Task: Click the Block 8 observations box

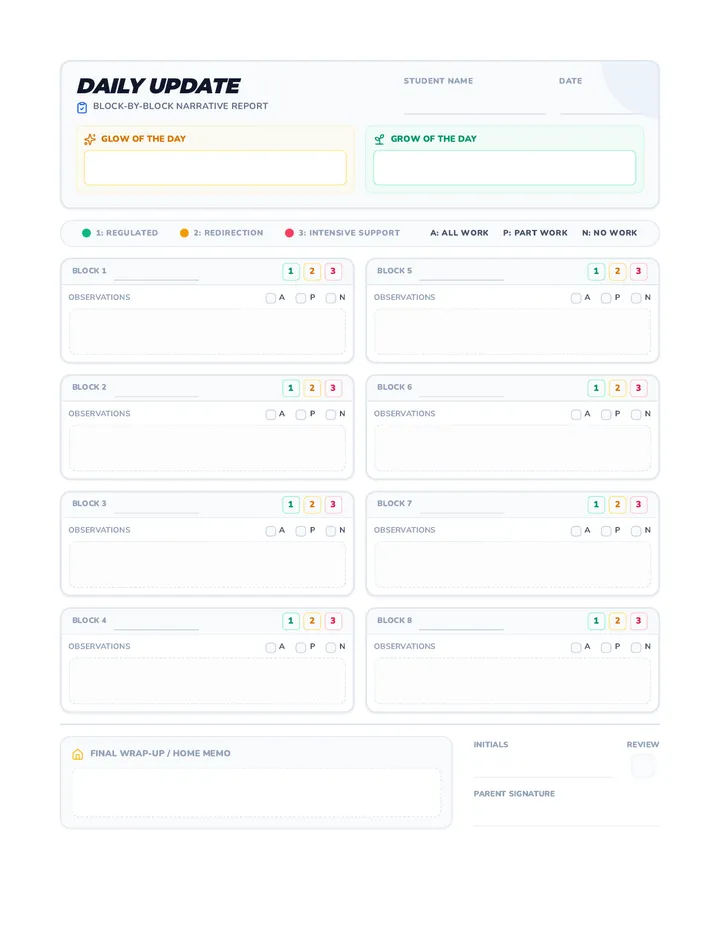Action: [513, 682]
